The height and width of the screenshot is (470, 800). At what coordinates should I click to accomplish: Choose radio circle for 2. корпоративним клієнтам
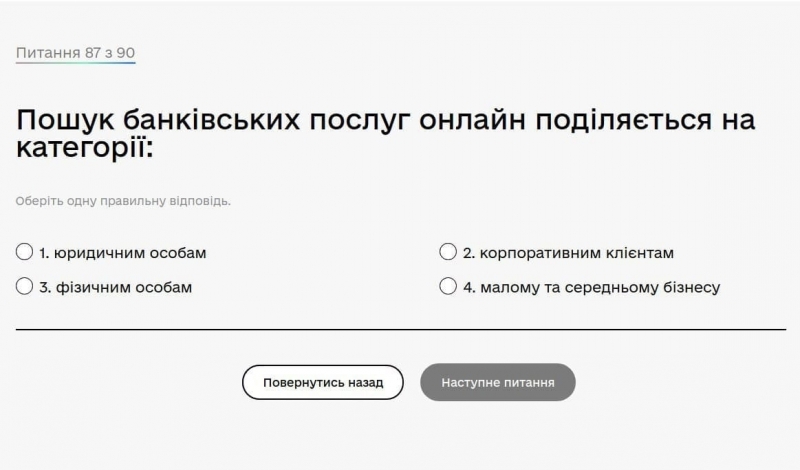pyautogui.click(x=448, y=253)
